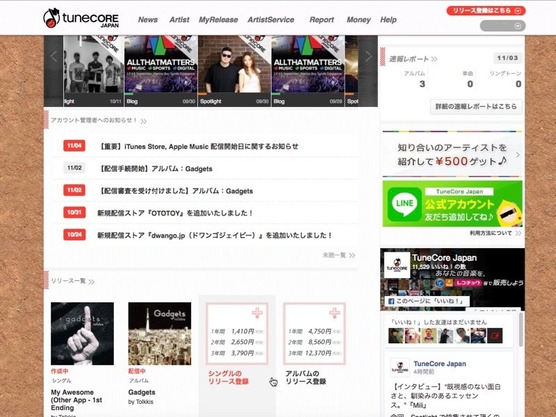Click the TuneCore Japan logo
Image resolution: width=556 pixels, height=417 pixels.
[81, 18]
